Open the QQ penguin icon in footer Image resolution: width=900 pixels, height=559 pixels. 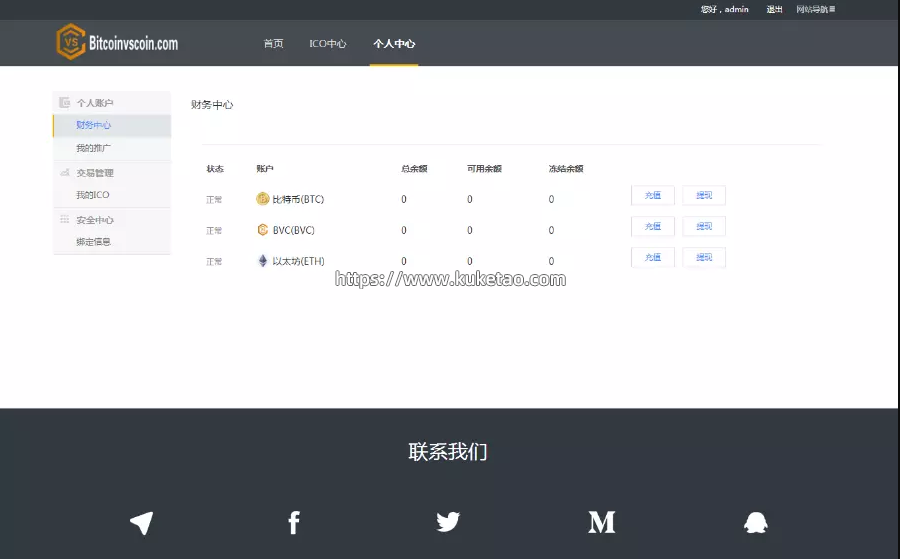coord(755,522)
